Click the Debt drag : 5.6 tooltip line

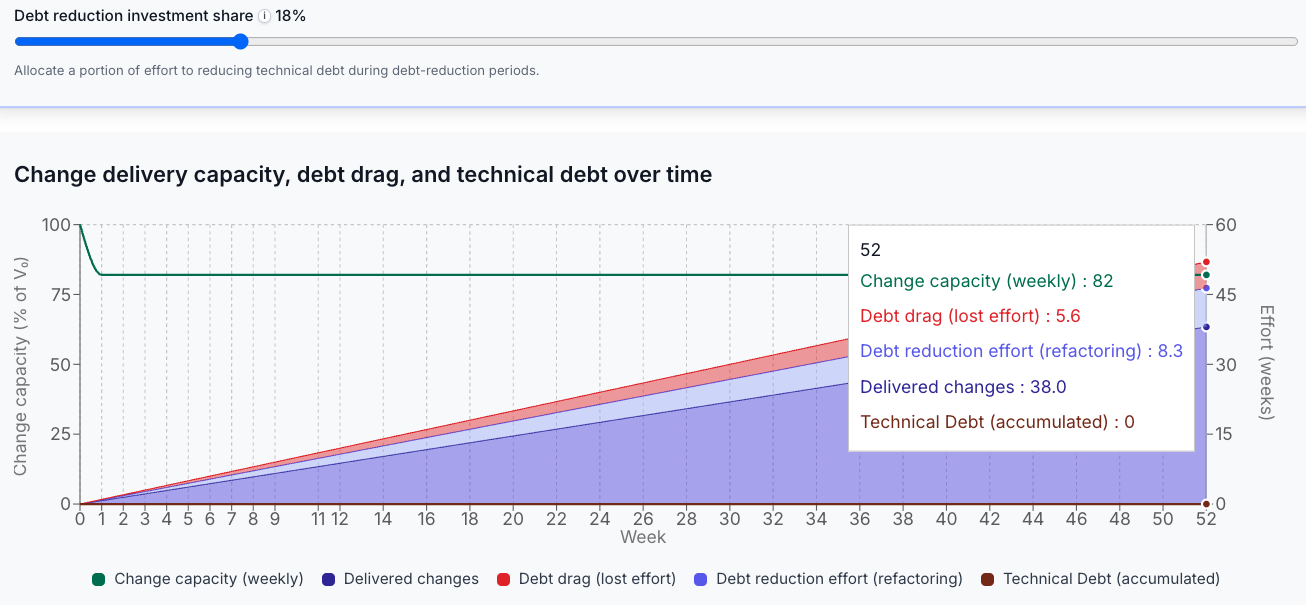pyautogui.click(x=970, y=316)
